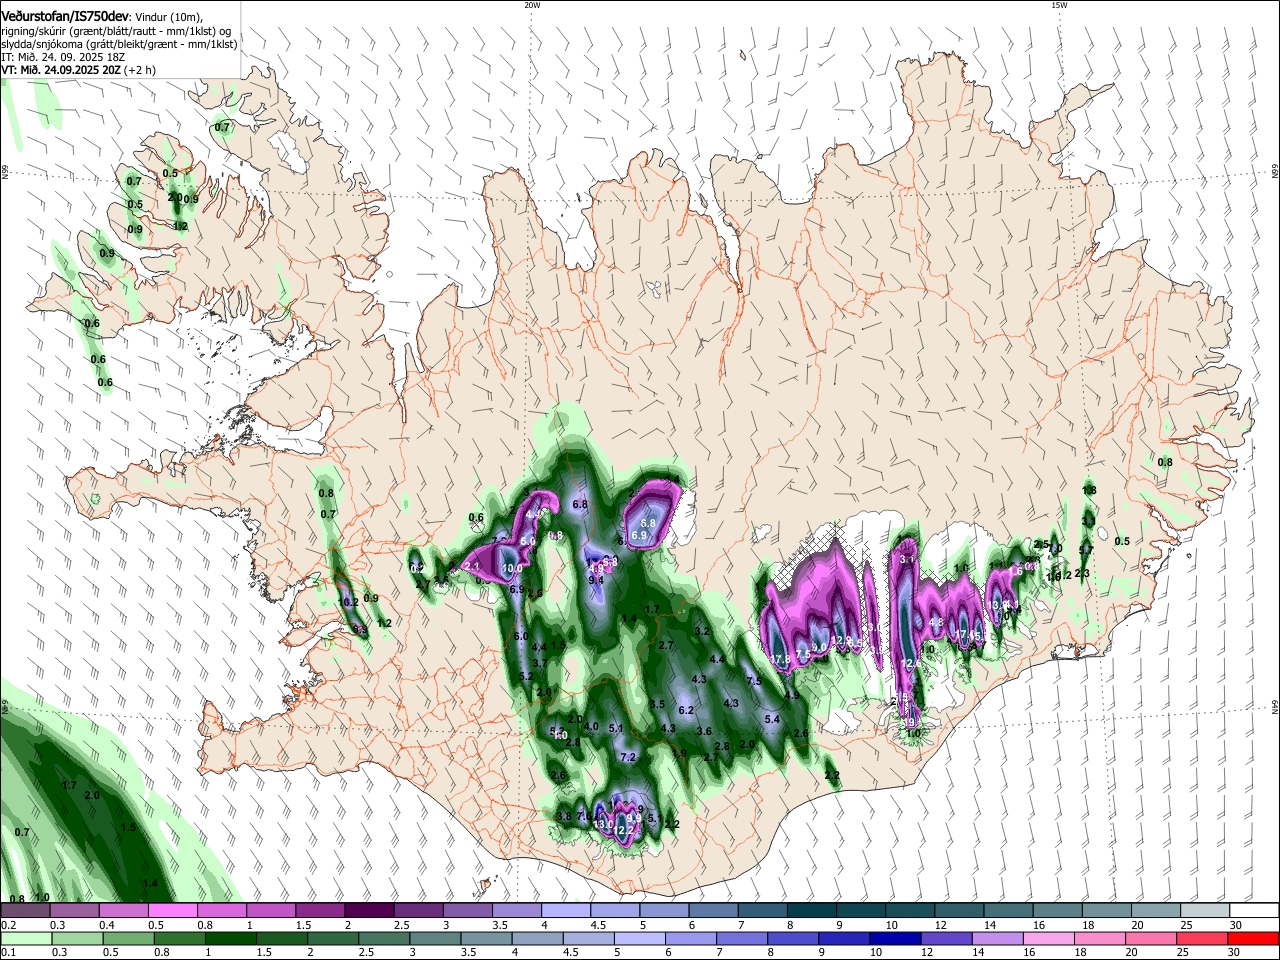
Task: Click the palest green 0.1 swatch, lower legend row
Action: [26, 938]
